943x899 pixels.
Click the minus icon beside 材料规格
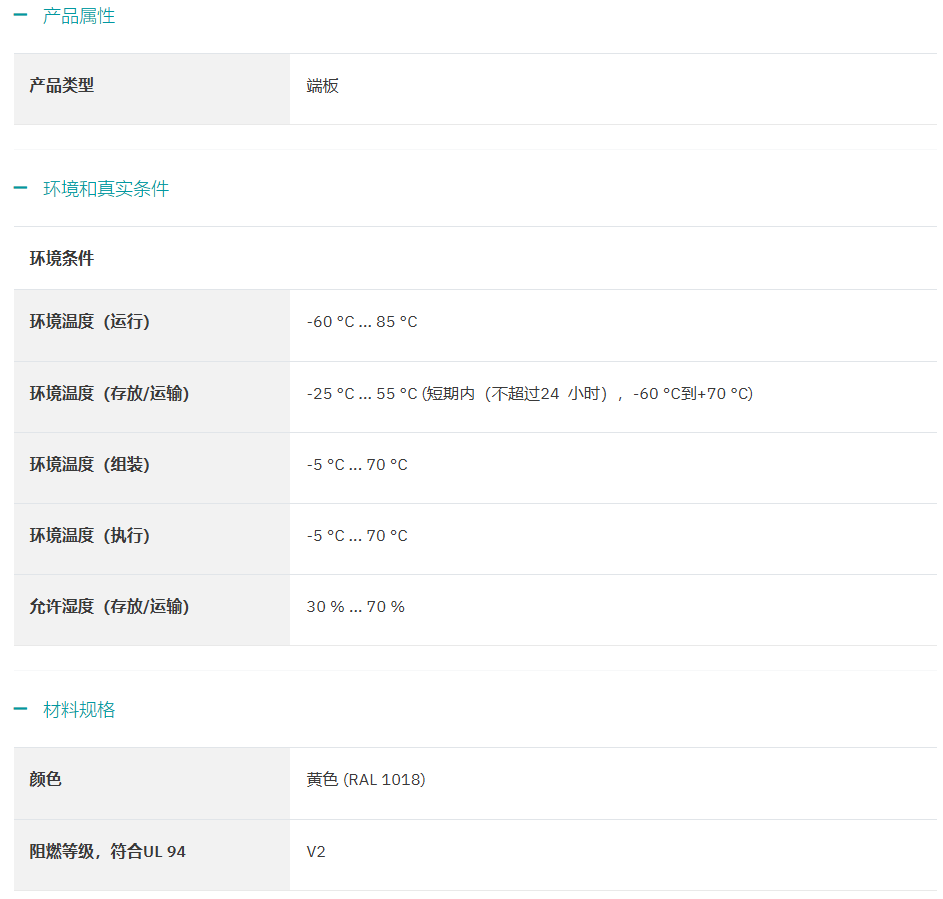[x=20, y=709]
